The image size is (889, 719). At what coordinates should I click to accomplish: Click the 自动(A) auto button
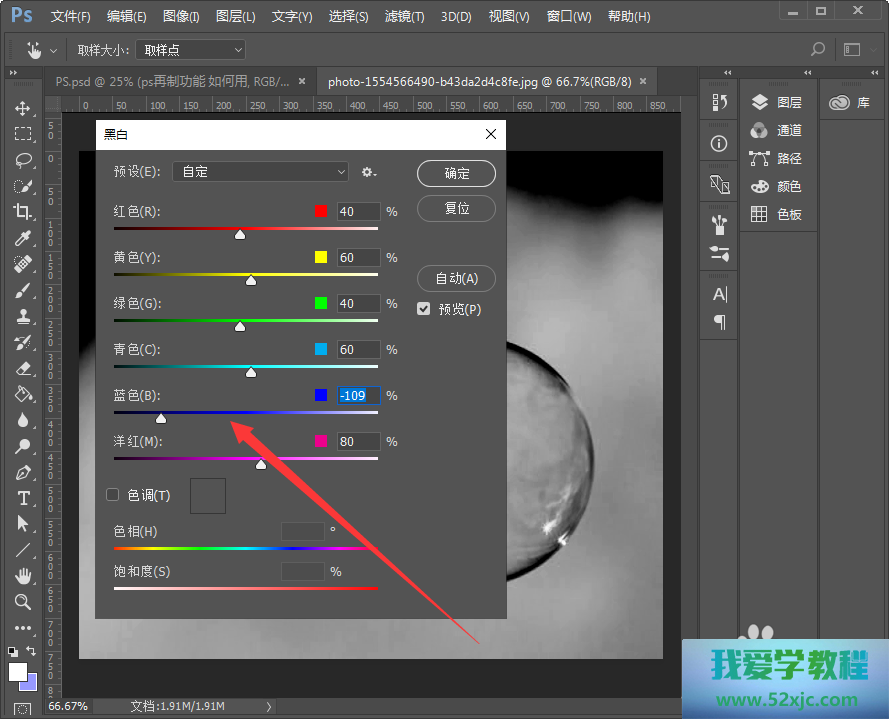pyautogui.click(x=456, y=278)
